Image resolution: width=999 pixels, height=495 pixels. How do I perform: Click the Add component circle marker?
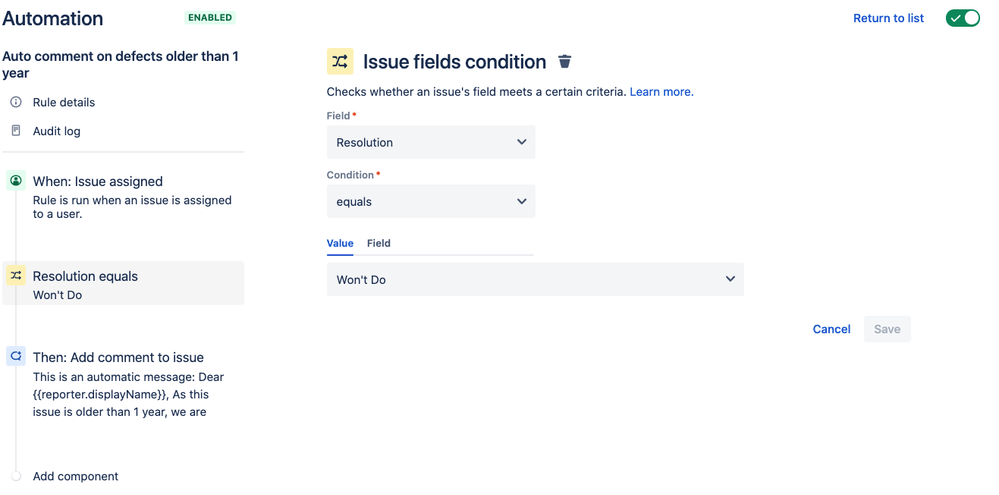(16, 476)
